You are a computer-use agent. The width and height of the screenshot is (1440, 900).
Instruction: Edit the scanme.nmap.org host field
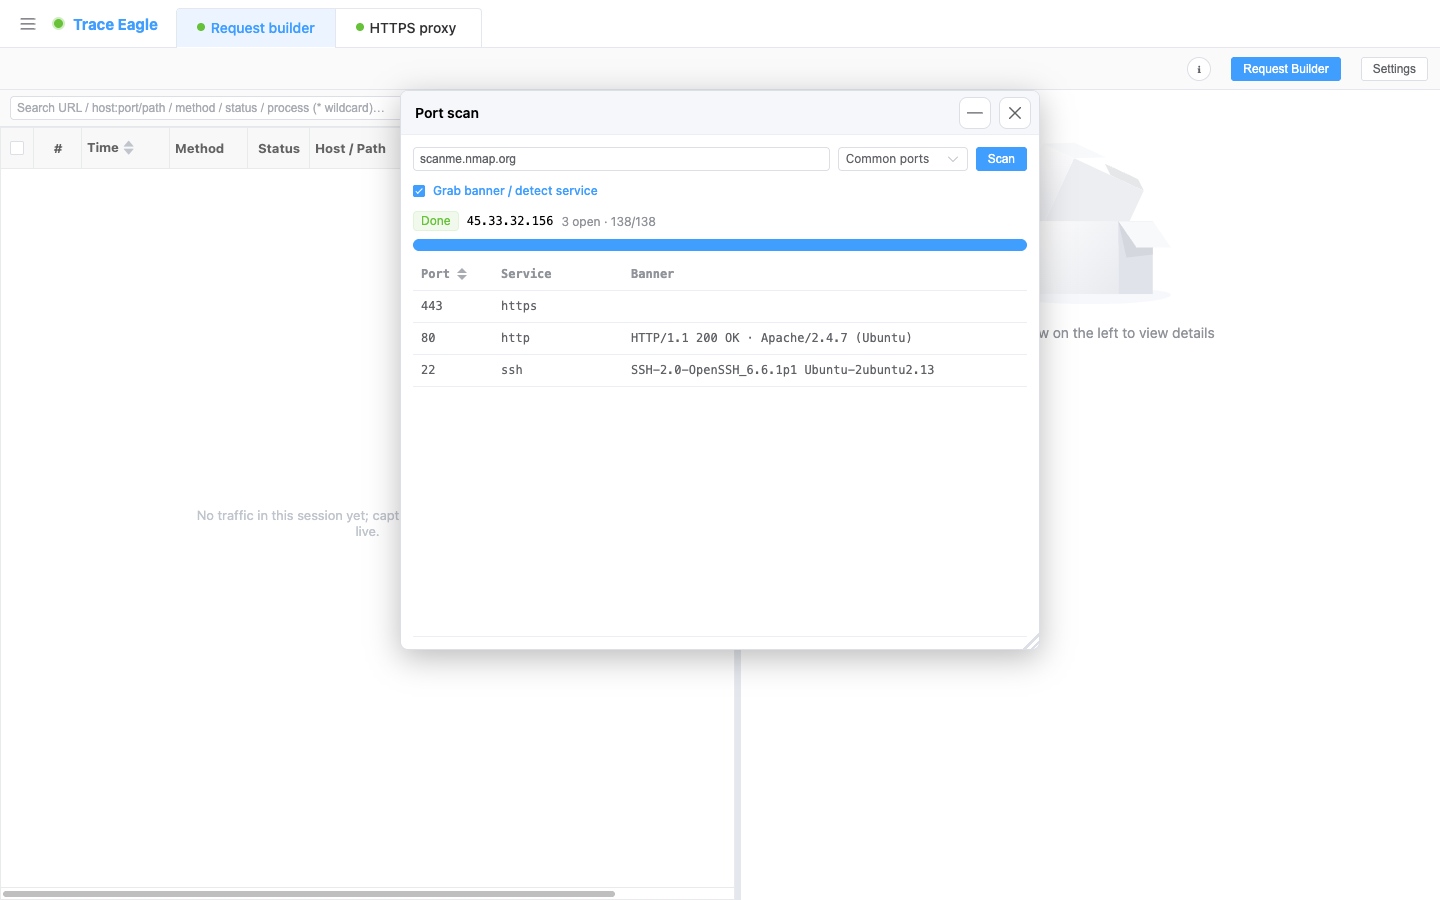click(x=621, y=159)
